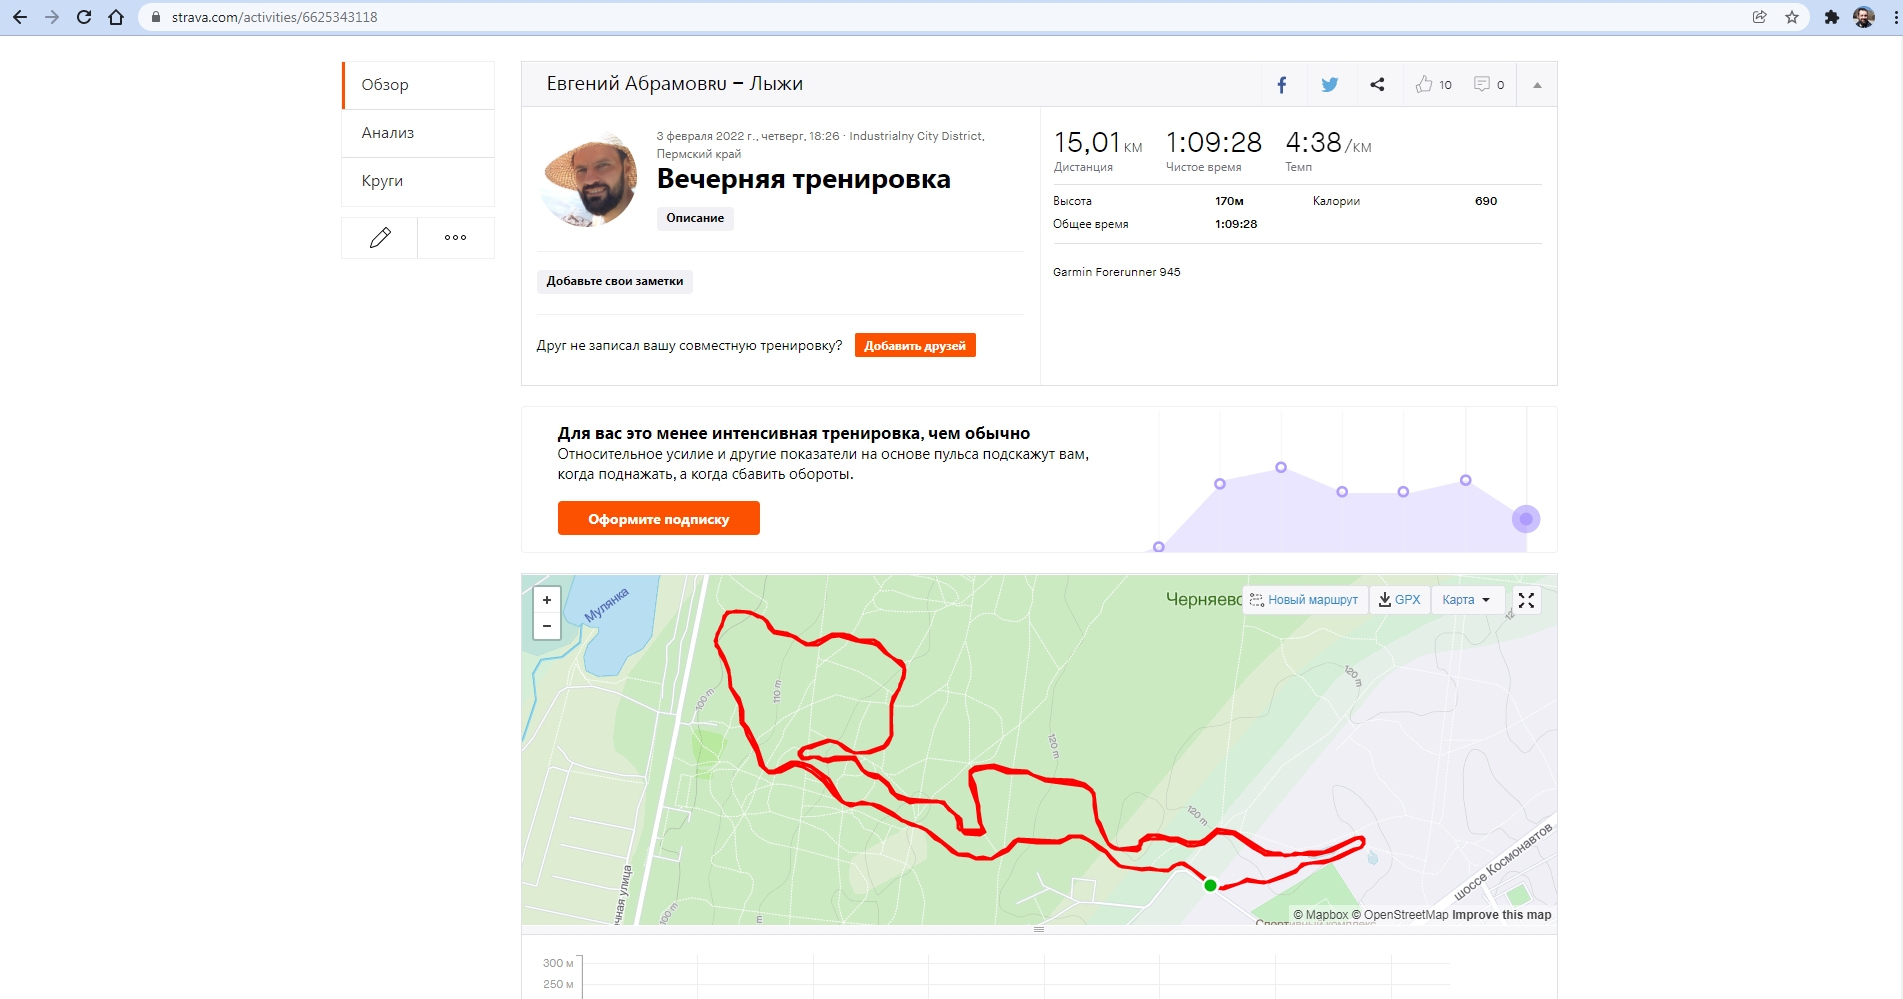Image resolution: width=1903 pixels, height=999 pixels.
Task: Enter fullscreen map view
Action: (1526, 600)
